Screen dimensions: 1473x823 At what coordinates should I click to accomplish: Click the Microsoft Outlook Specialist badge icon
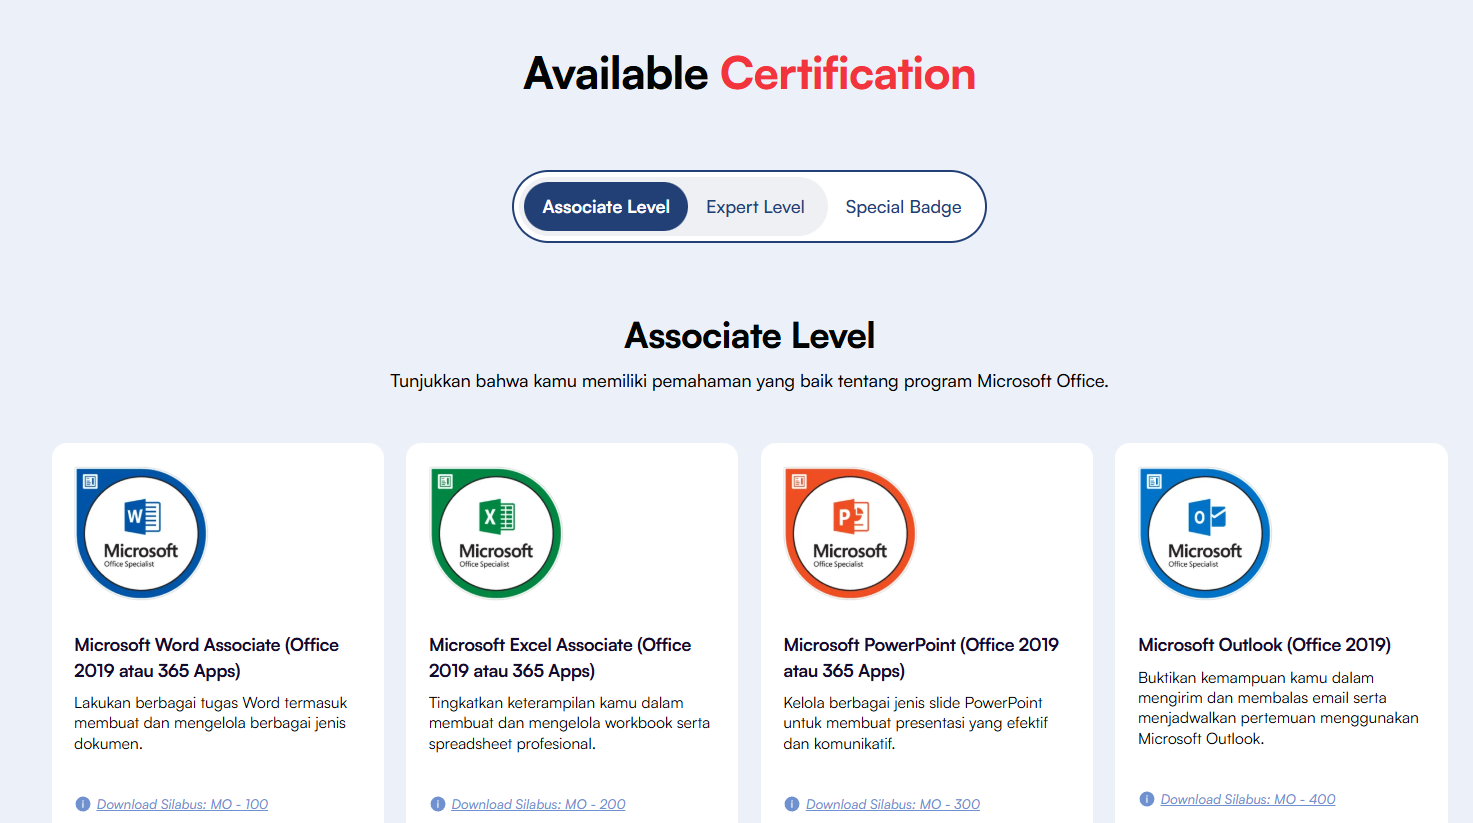[1204, 533]
